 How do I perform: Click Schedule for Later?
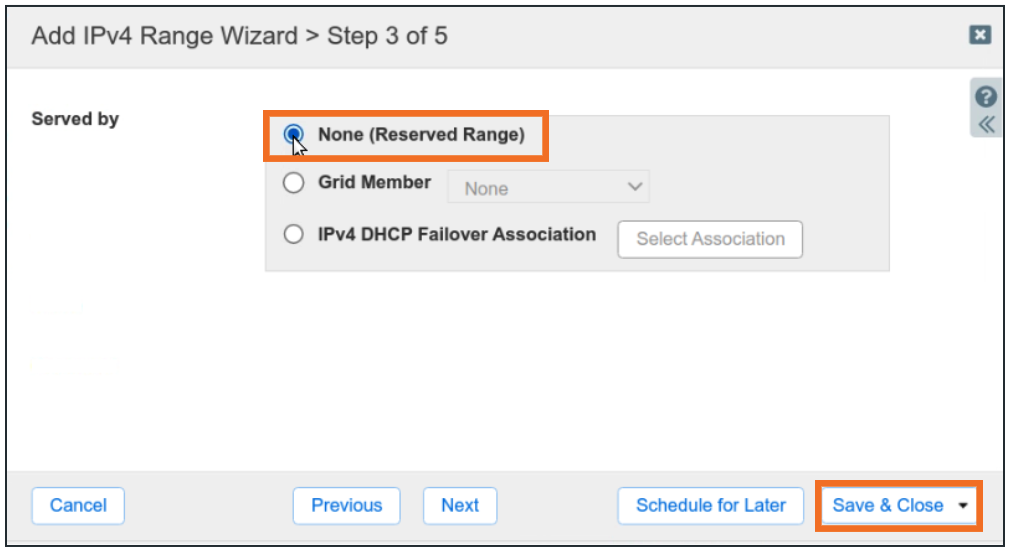click(x=711, y=506)
